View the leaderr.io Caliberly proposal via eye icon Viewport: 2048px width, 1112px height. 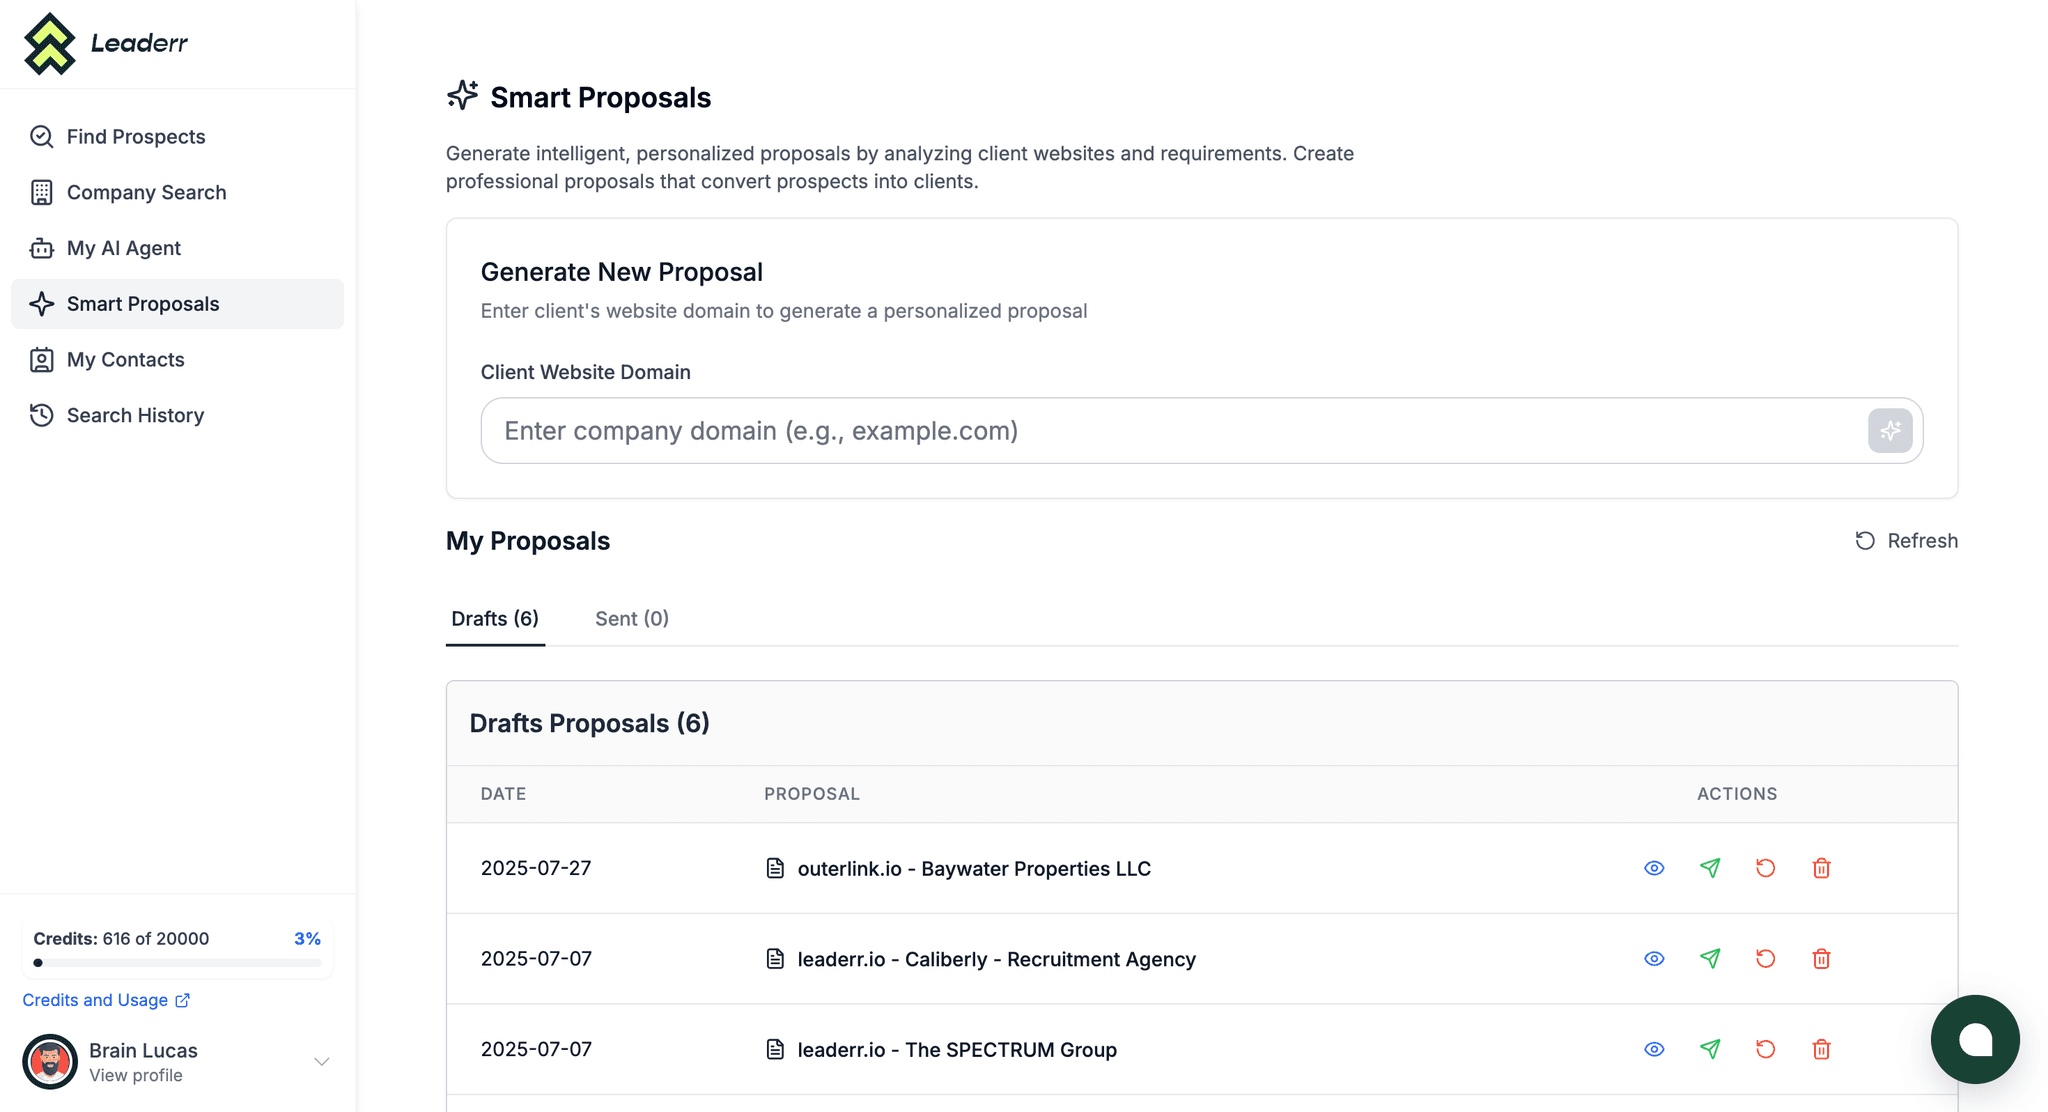(1654, 959)
